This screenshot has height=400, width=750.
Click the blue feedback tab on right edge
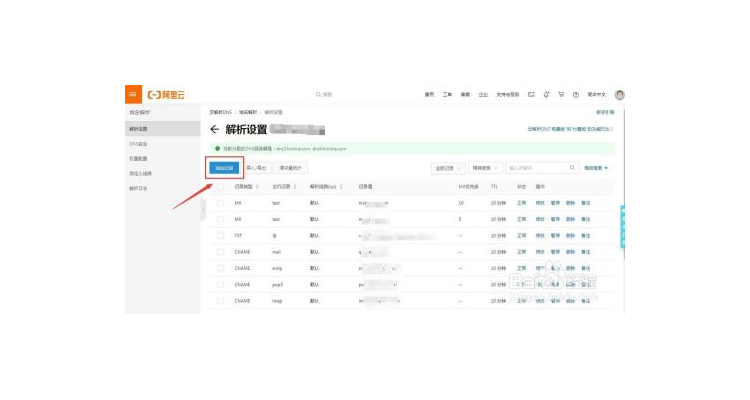[622, 226]
